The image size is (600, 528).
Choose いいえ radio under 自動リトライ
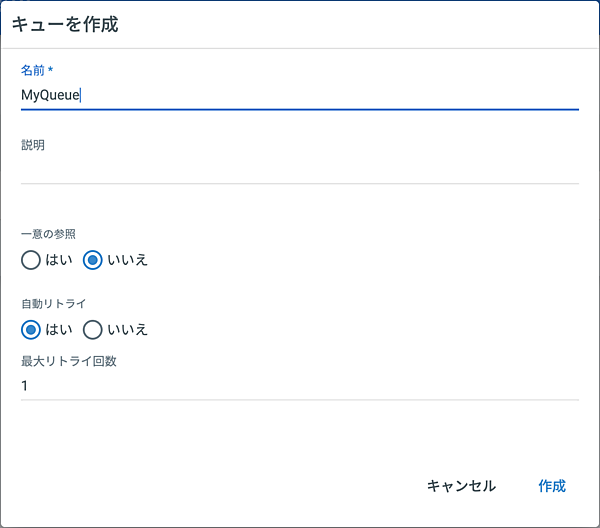click(x=93, y=329)
